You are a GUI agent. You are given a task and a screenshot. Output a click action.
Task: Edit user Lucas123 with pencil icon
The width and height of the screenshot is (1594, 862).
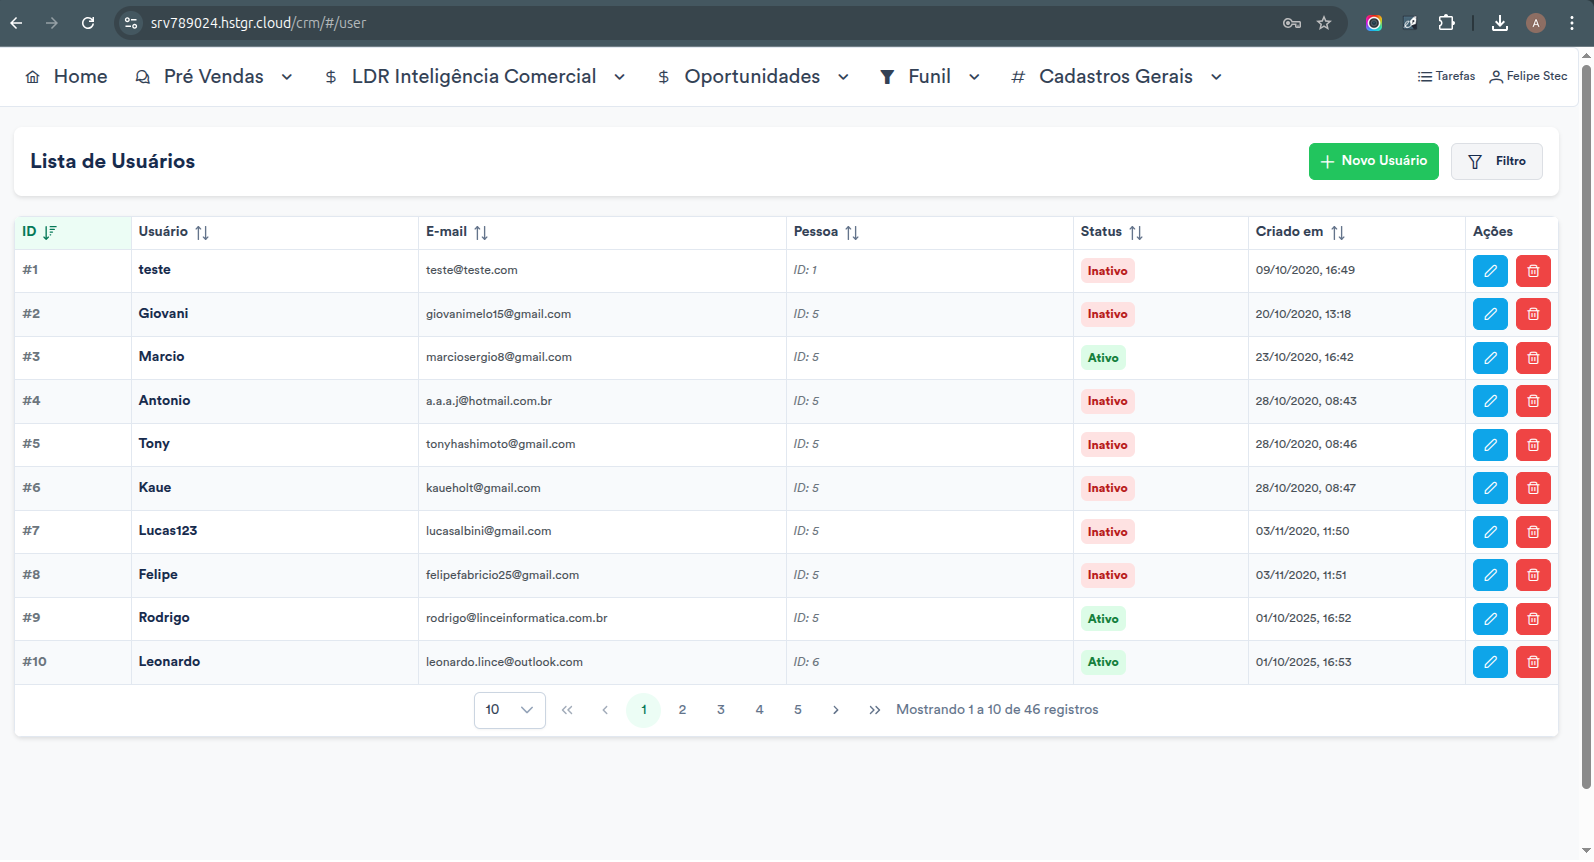1490,532
